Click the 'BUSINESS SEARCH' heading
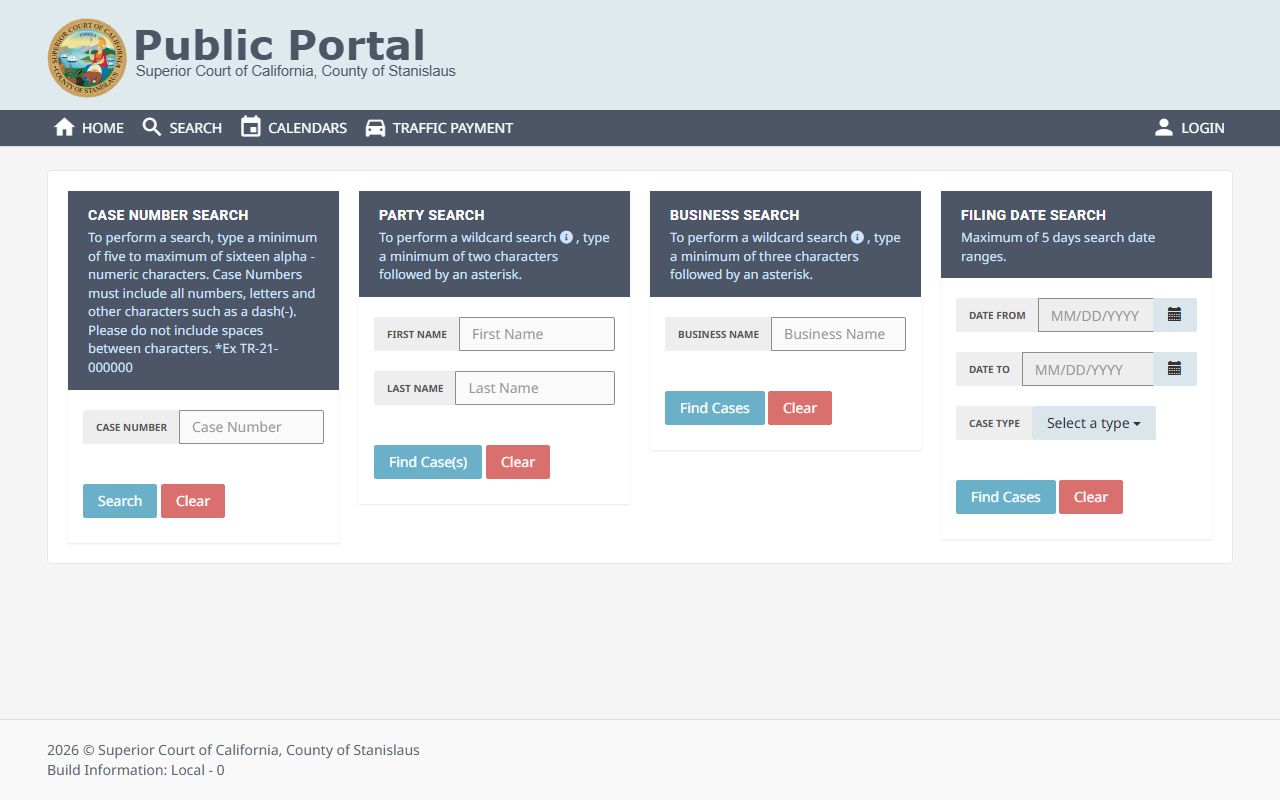This screenshot has height=800, width=1280. [x=734, y=215]
